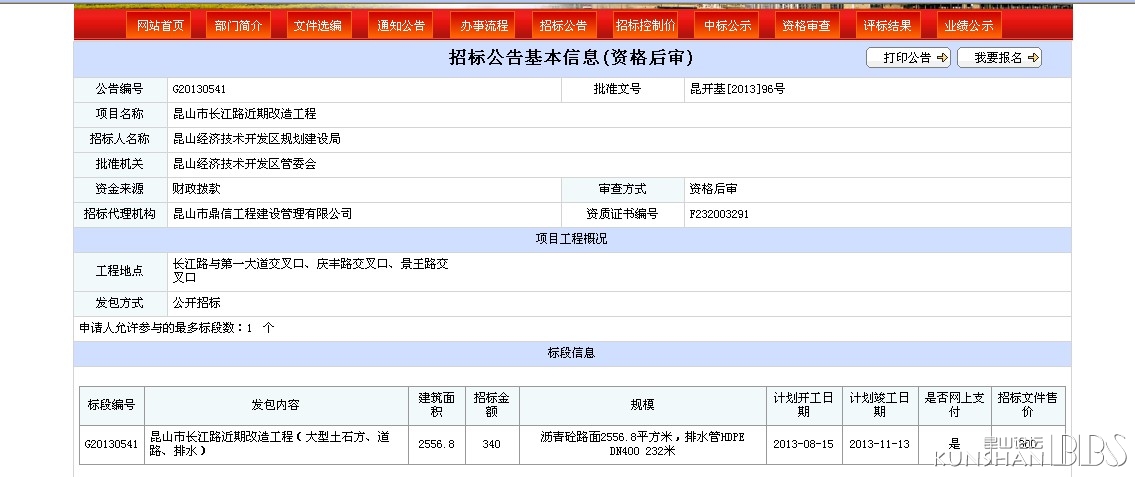Viewport: 1135px width, 477px height.
Task: Select the 公告编号 label
Action: click(119, 89)
